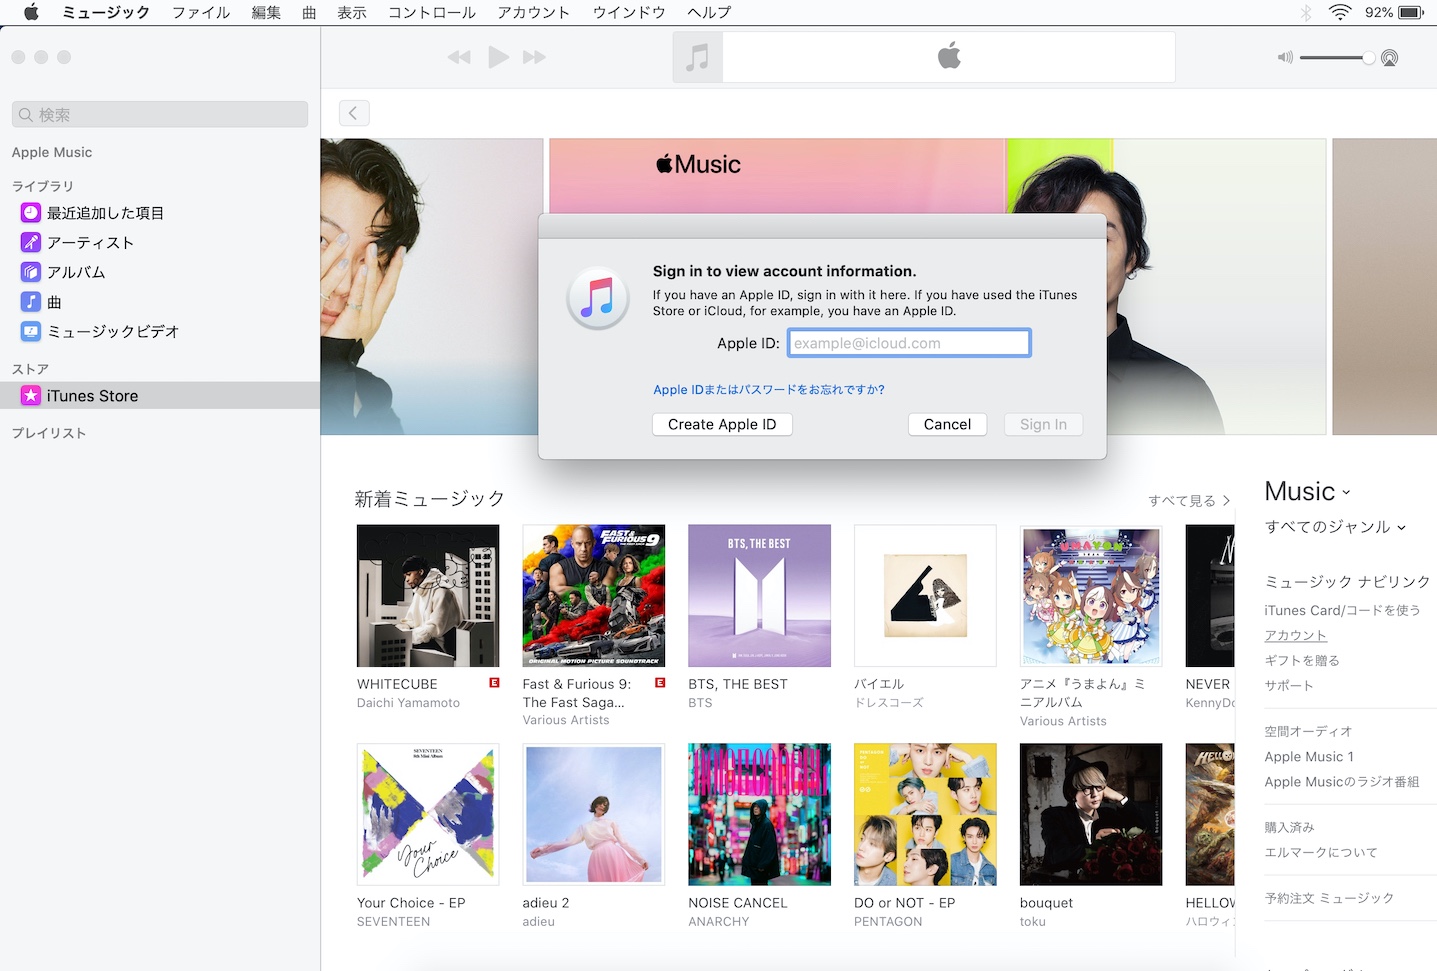The height and width of the screenshot is (971, 1437).
Task: Click the Songs note icon
Action: [31, 301]
